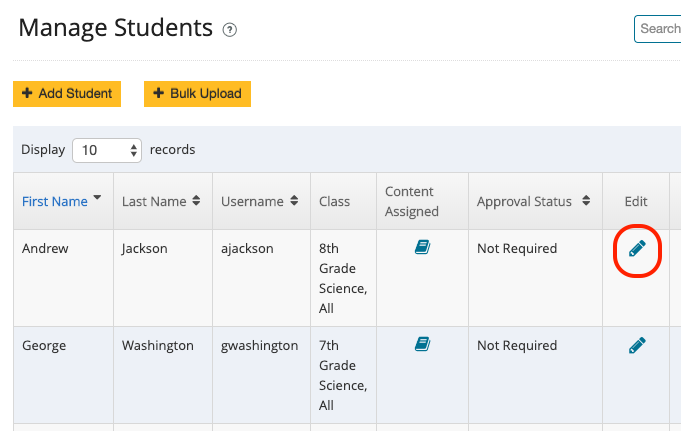Viewport: 681px width, 431px height.
Task: Open the Display records count dropdown
Action: point(108,150)
